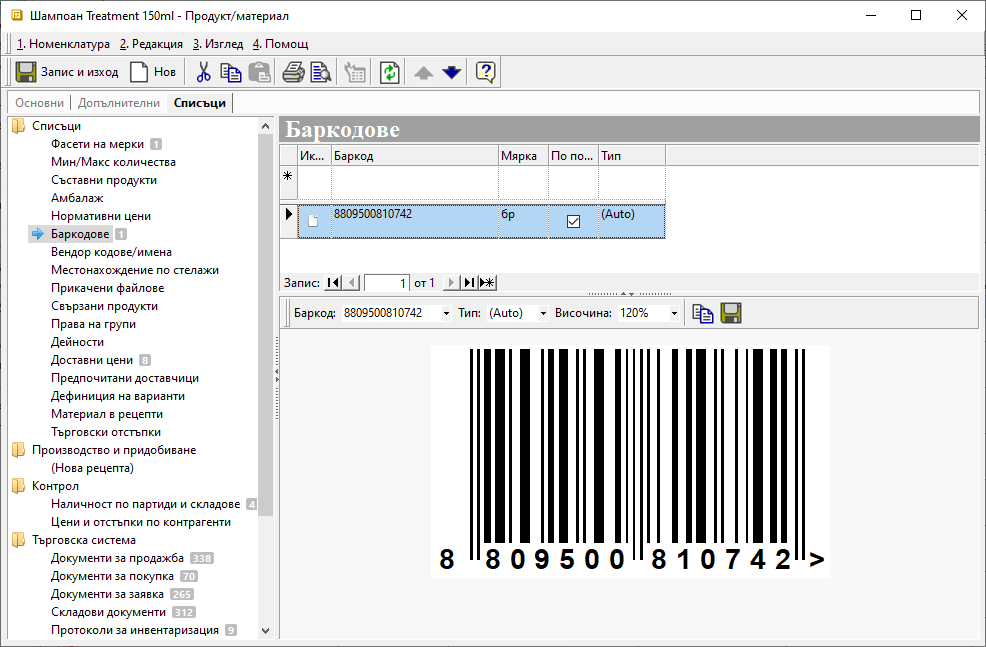Click the (Auto) type cell in barcode row
Screen dimensions: 986x647
[631, 221]
